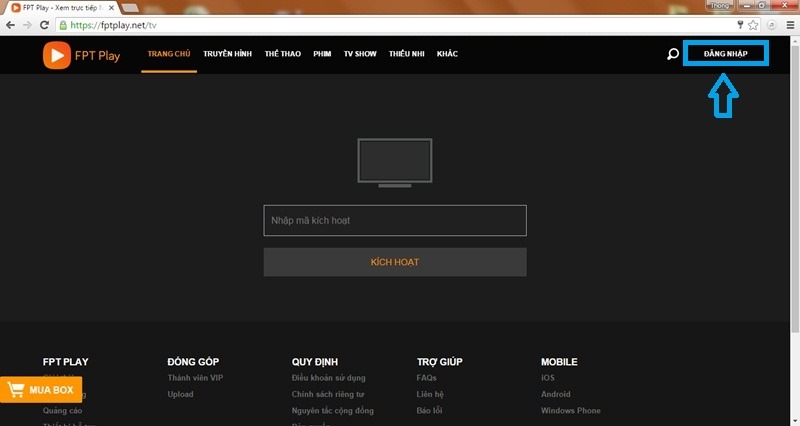Viewport: 800px width, 426px height.
Task: Click the browser back arrow
Action: pyautogui.click(x=11, y=24)
